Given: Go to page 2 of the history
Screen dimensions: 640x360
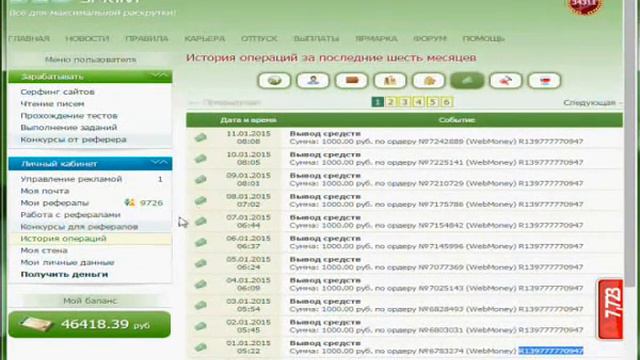Looking at the screenshot, I should point(391,102).
